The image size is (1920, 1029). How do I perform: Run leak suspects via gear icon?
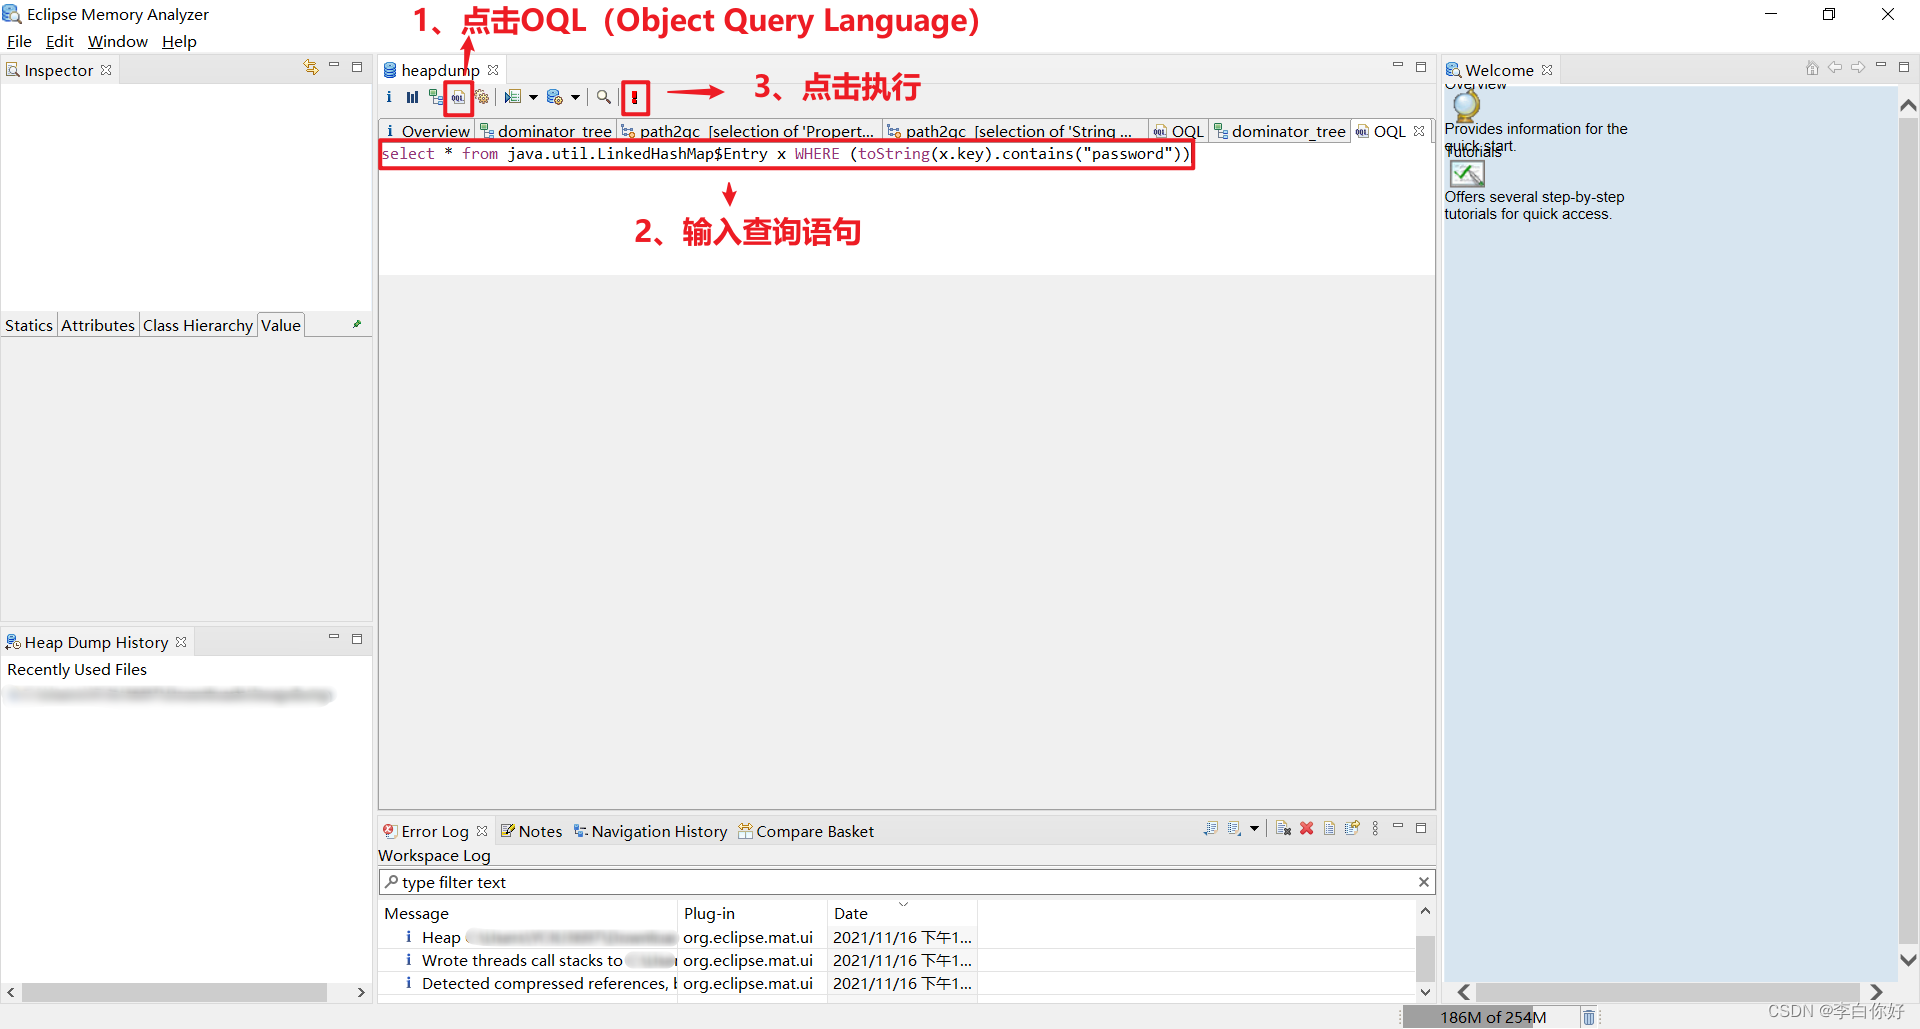pos(483,97)
